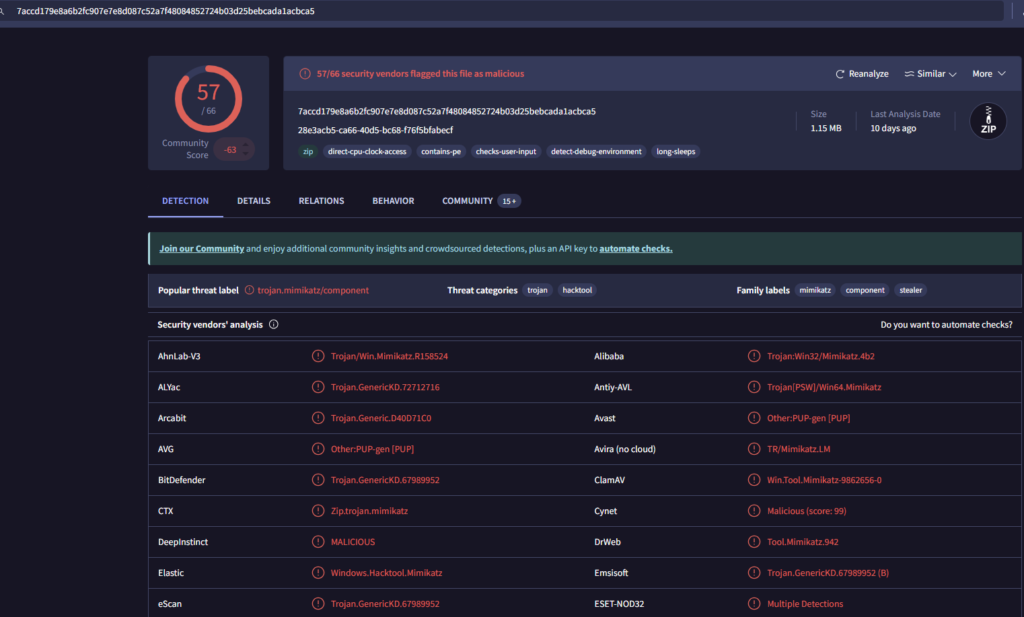Select the zip tag
The height and width of the screenshot is (617, 1024).
(x=308, y=151)
